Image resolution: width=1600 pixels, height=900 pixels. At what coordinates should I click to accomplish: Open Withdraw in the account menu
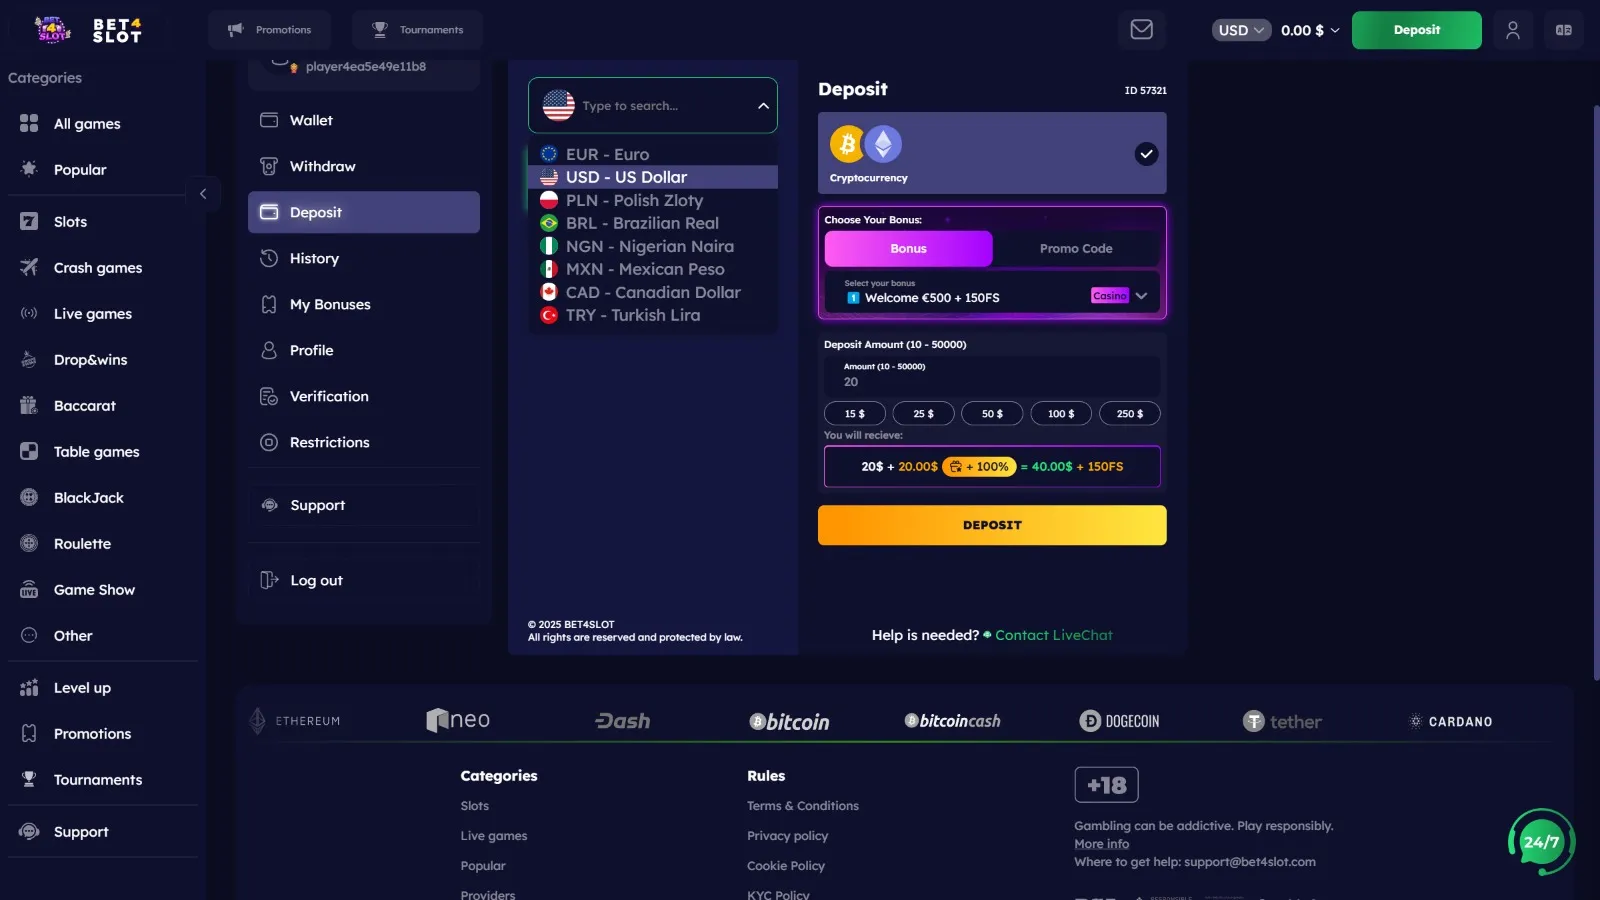(322, 166)
